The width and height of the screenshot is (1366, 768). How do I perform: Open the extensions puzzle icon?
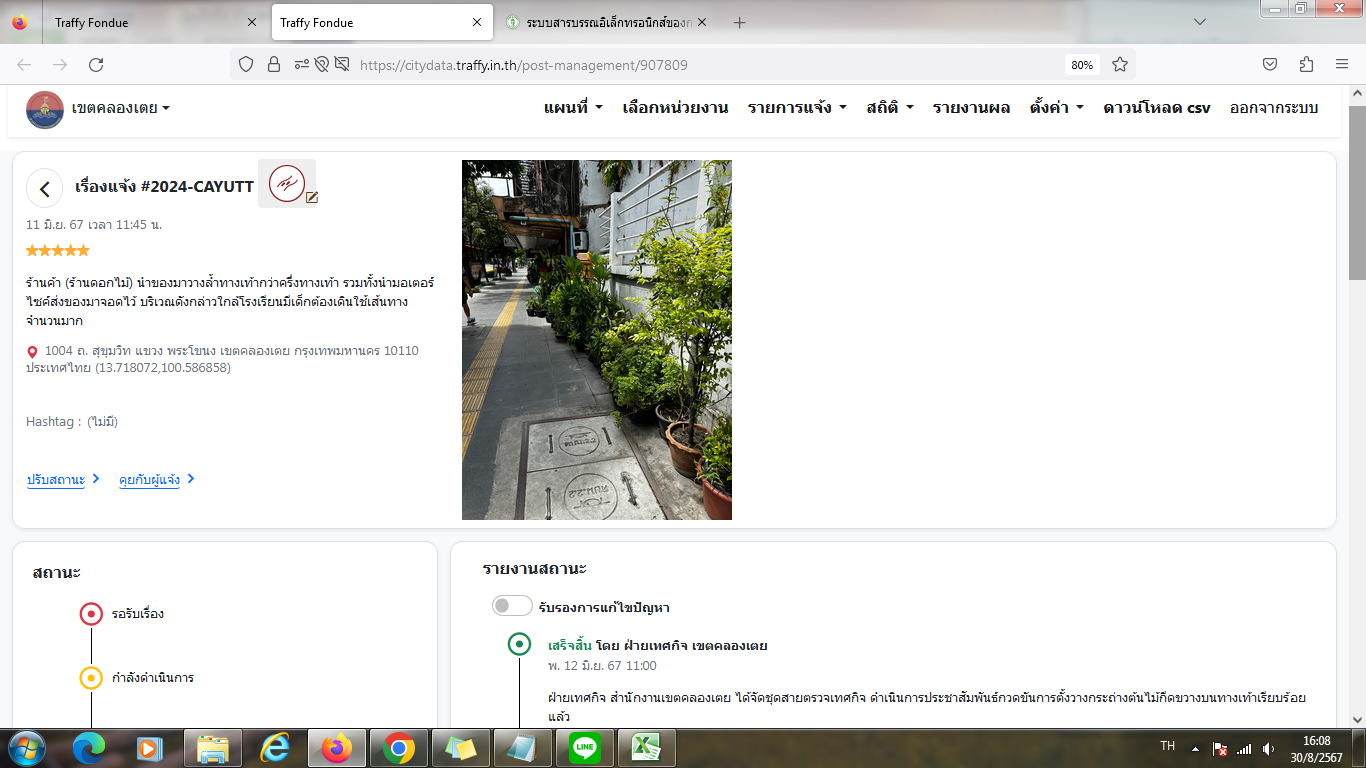pyautogui.click(x=1306, y=65)
